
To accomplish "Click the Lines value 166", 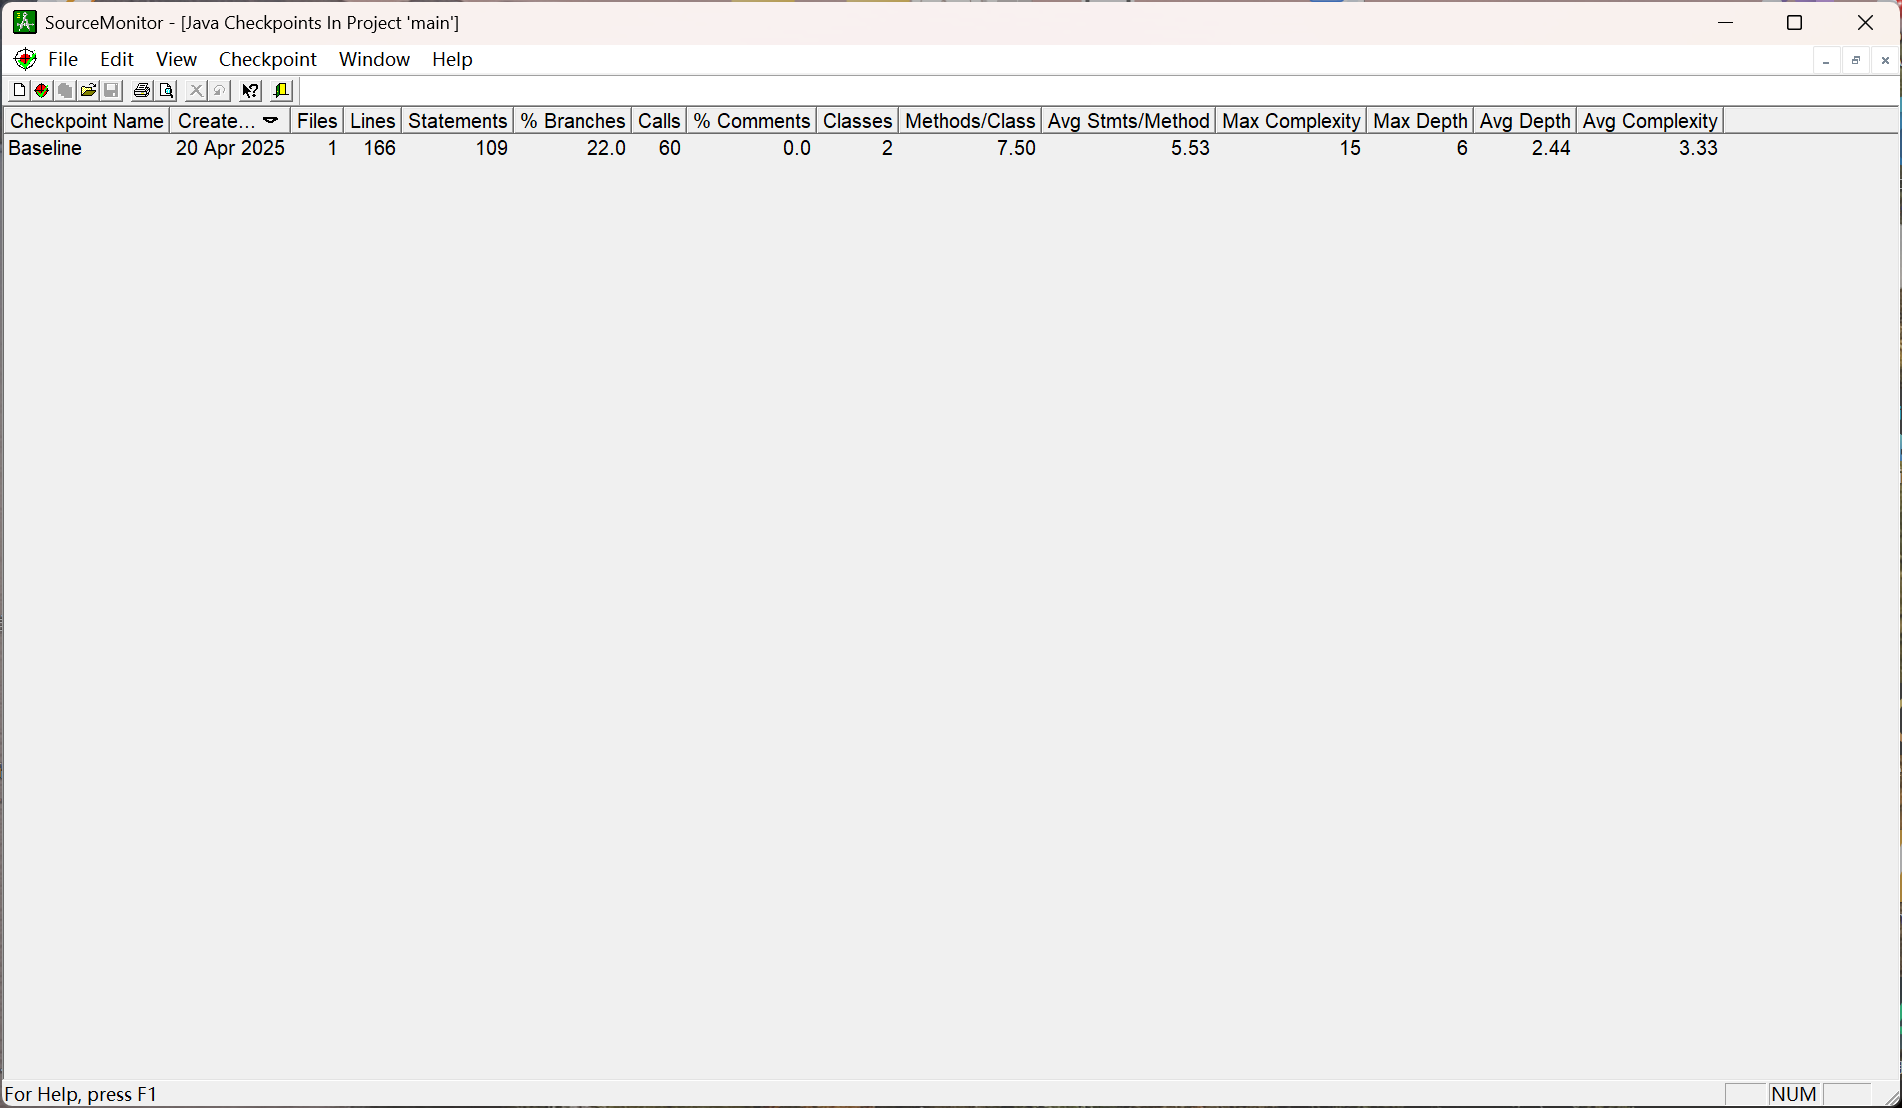I will coord(380,149).
